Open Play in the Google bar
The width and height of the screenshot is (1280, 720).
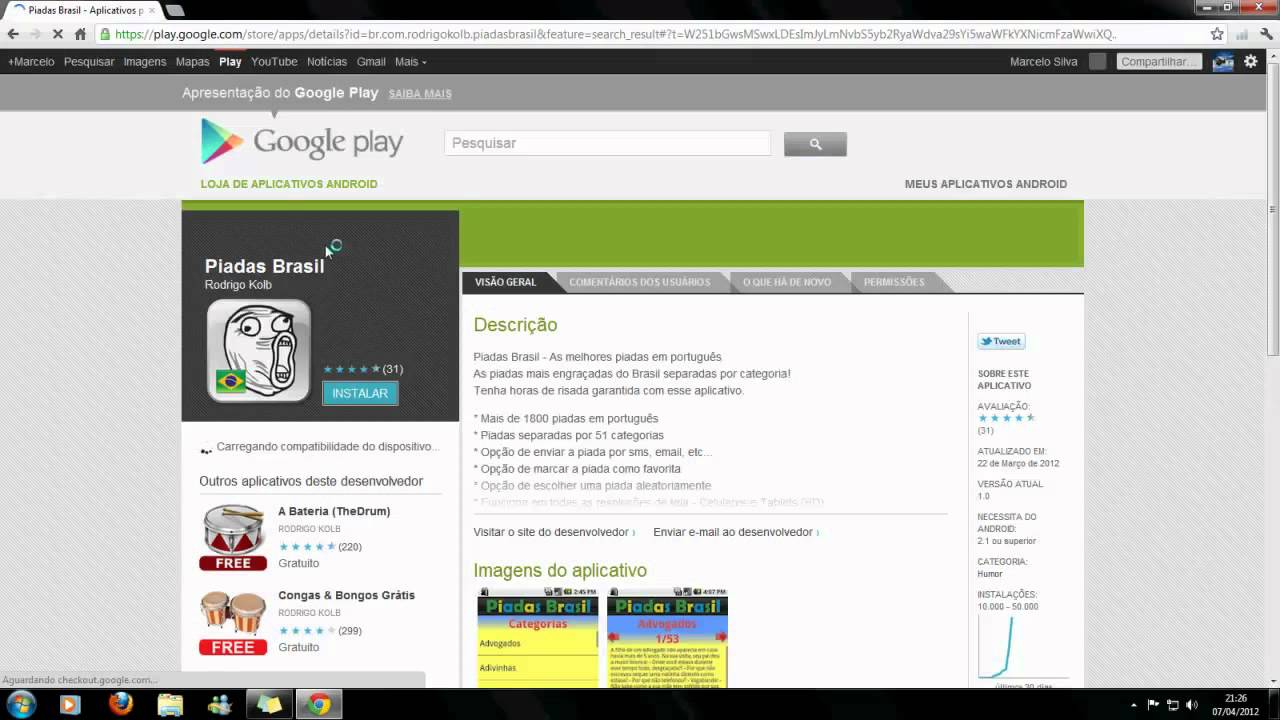click(x=230, y=61)
